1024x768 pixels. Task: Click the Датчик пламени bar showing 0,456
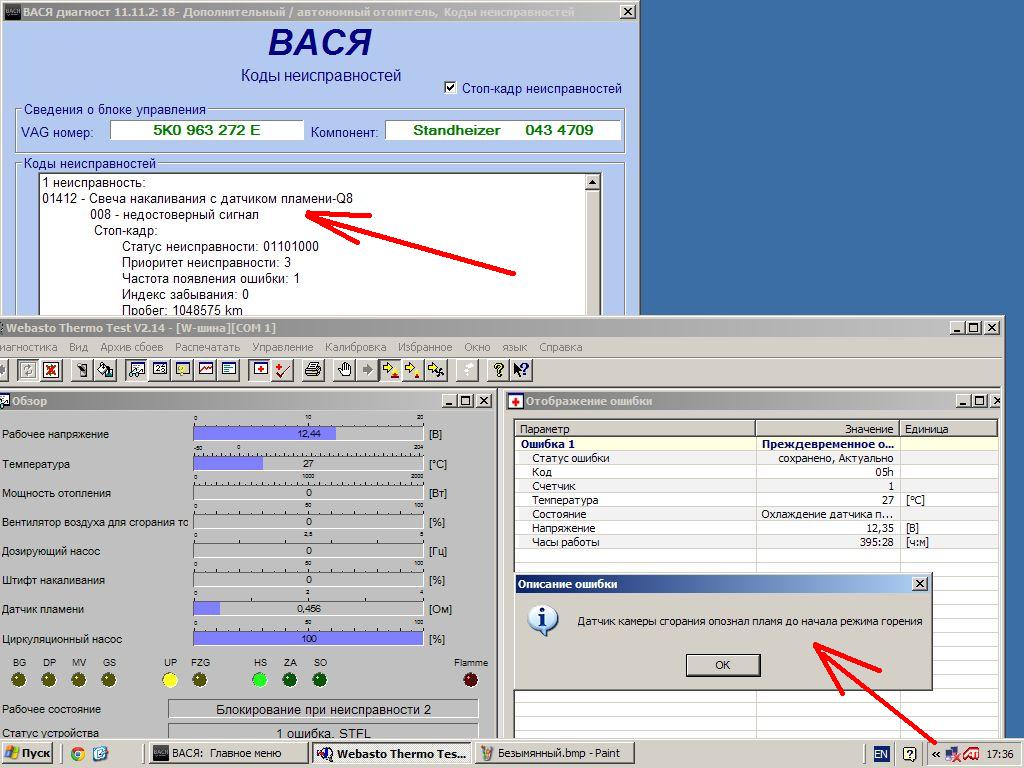[x=308, y=609]
